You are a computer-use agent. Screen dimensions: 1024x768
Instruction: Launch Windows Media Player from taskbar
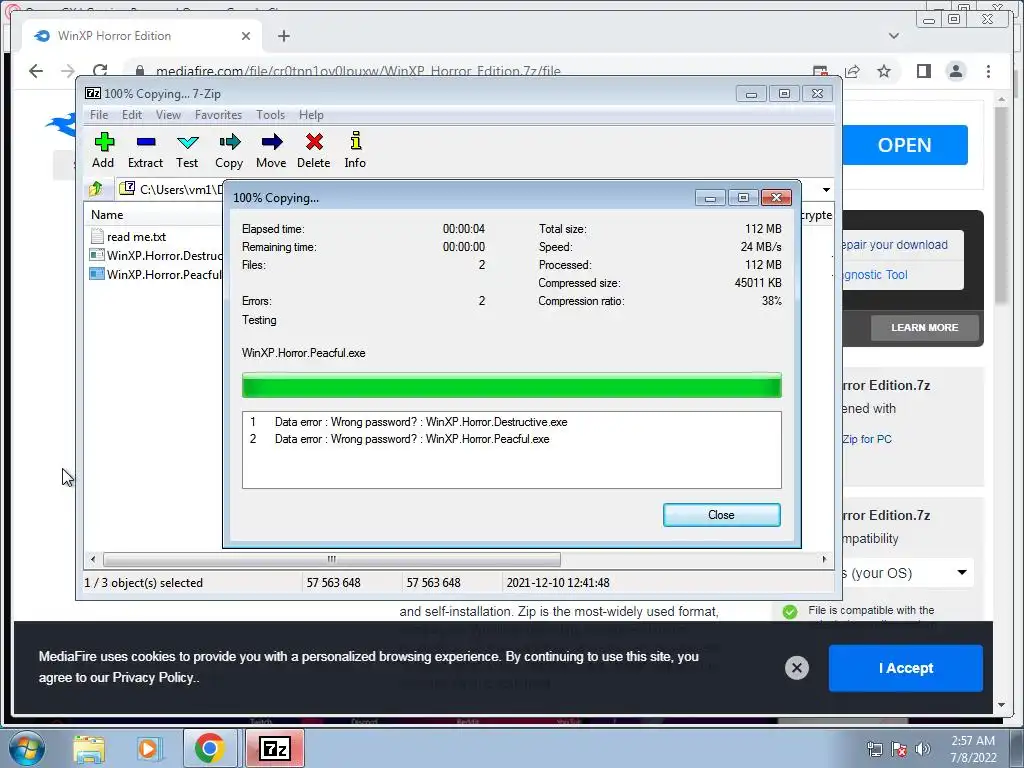click(x=148, y=748)
